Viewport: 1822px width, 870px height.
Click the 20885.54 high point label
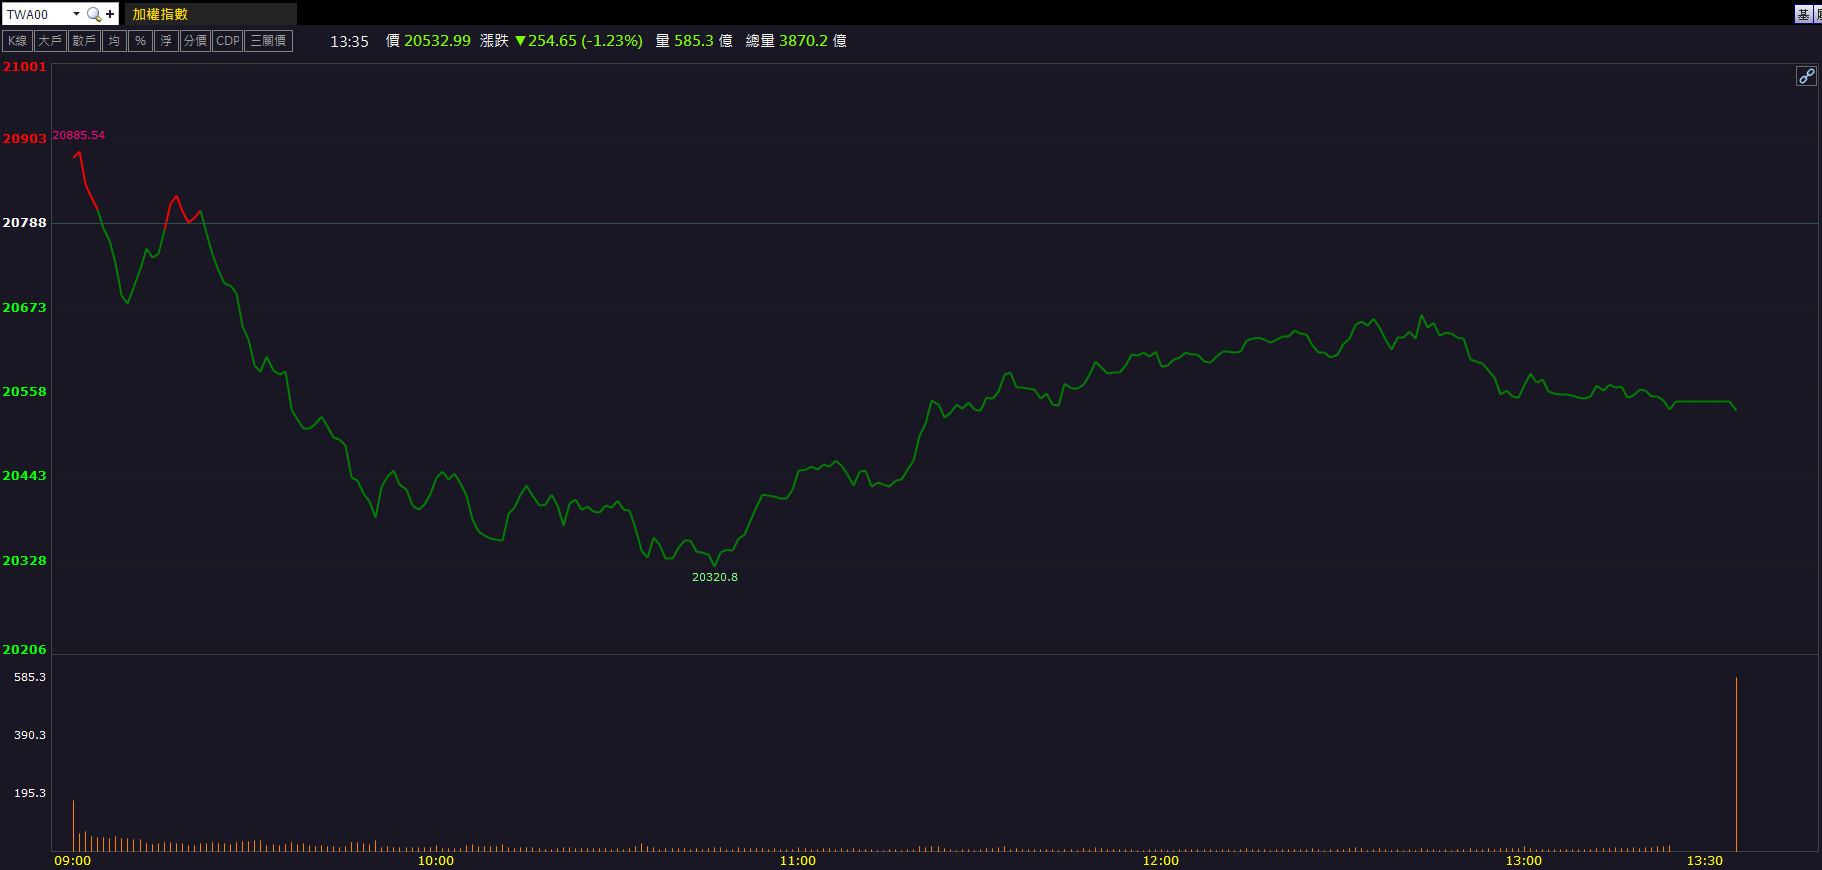[x=78, y=135]
